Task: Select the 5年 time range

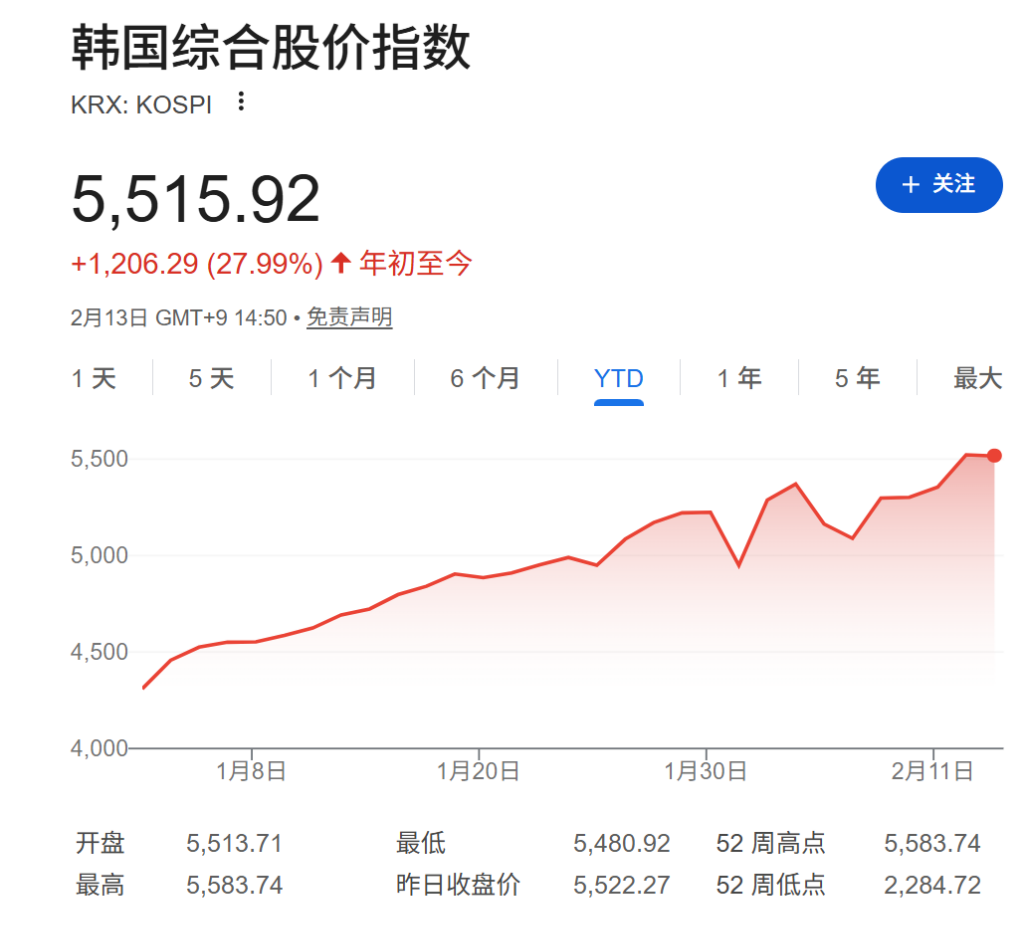Action: pyautogui.click(x=858, y=378)
